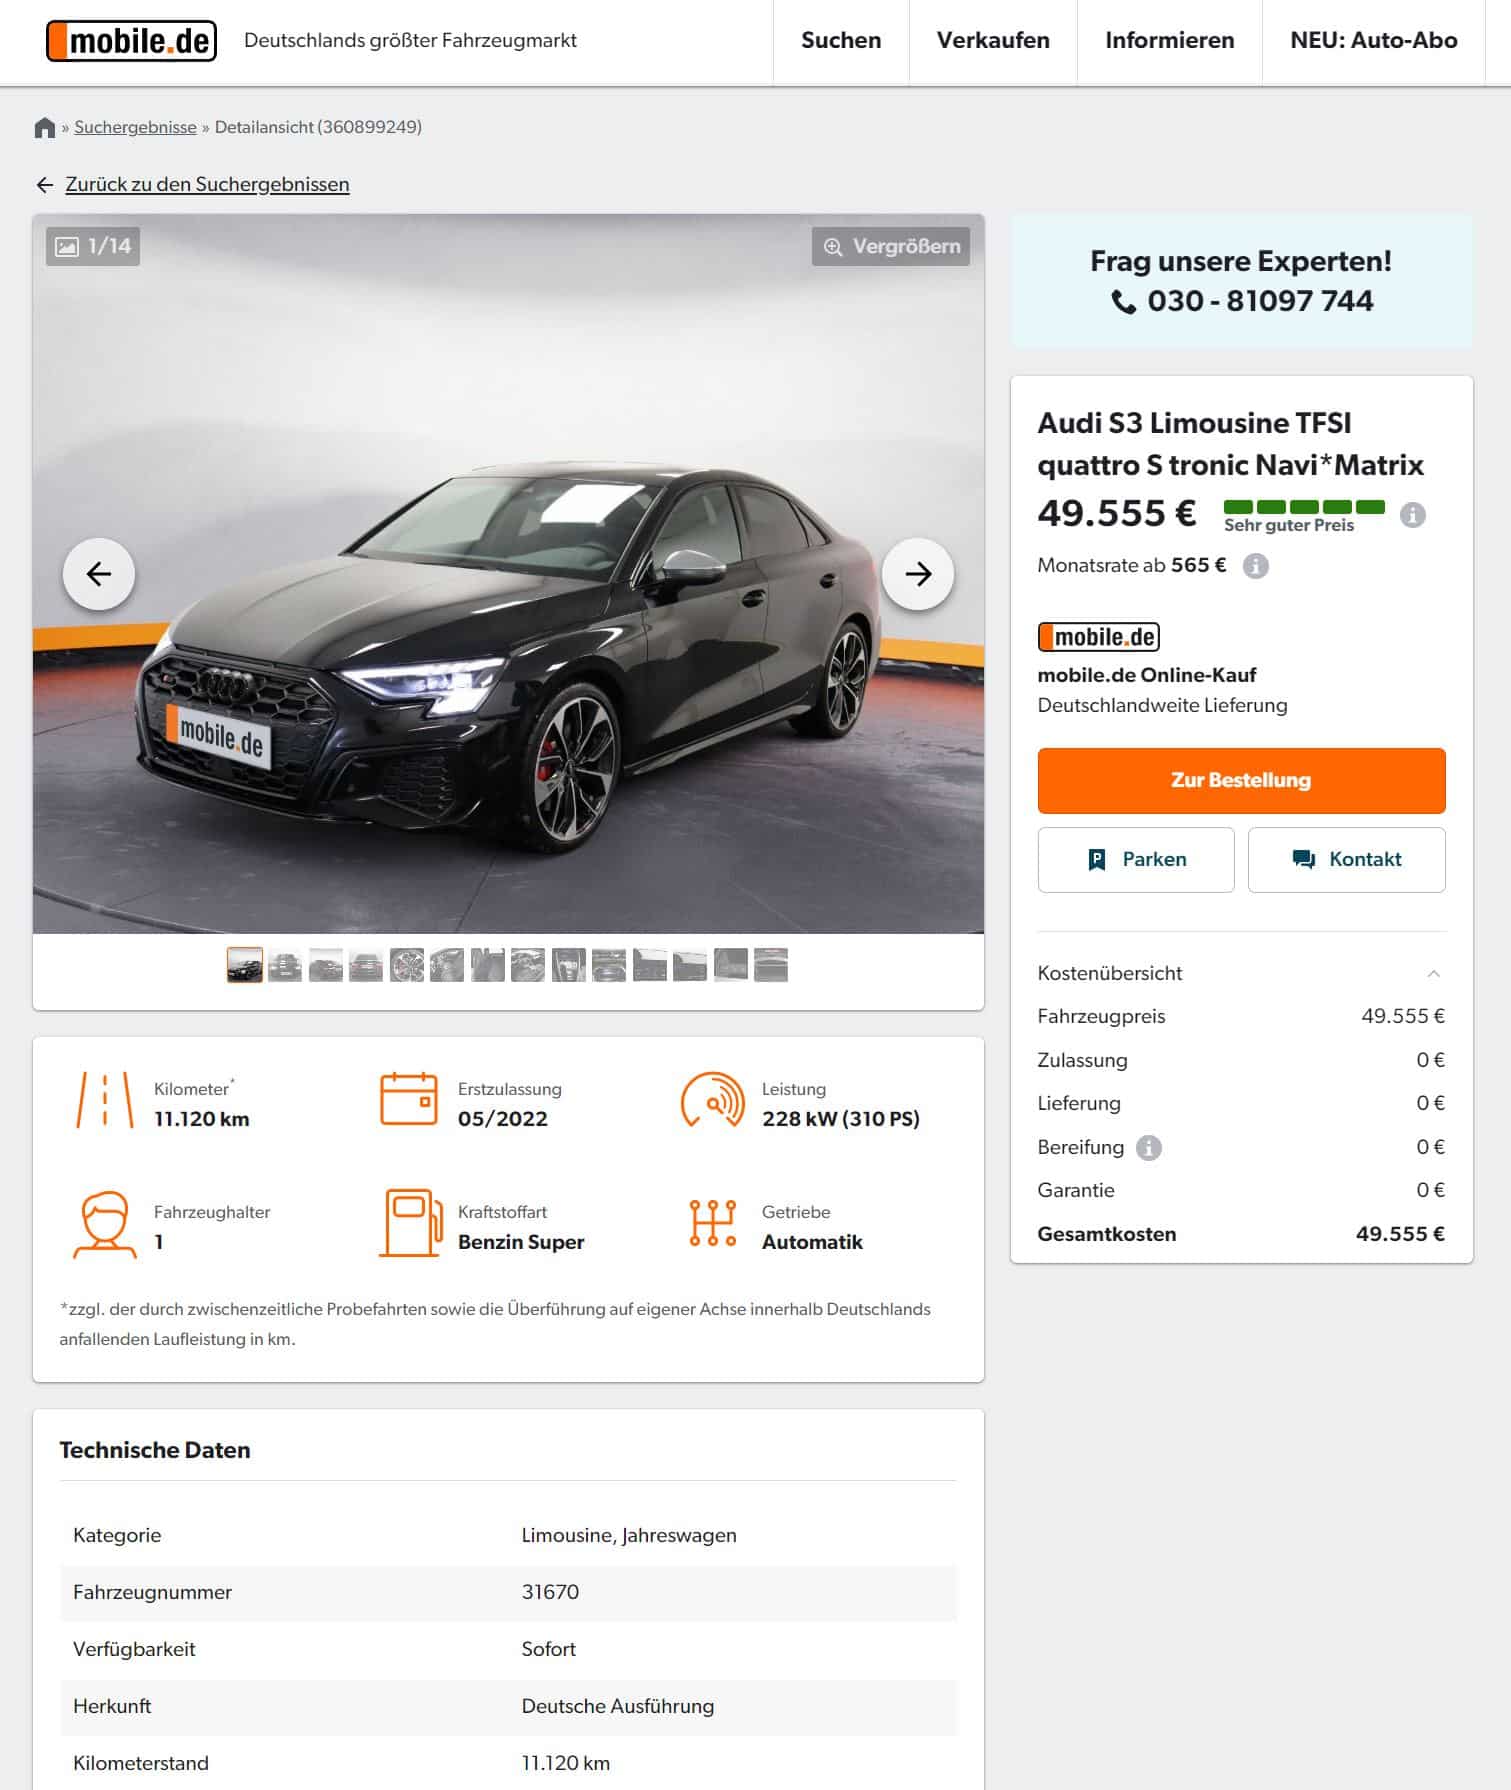This screenshot has height=1790, width=1511.
Task: Click the Leistung power gauge icon
Action: [713, 1100]
